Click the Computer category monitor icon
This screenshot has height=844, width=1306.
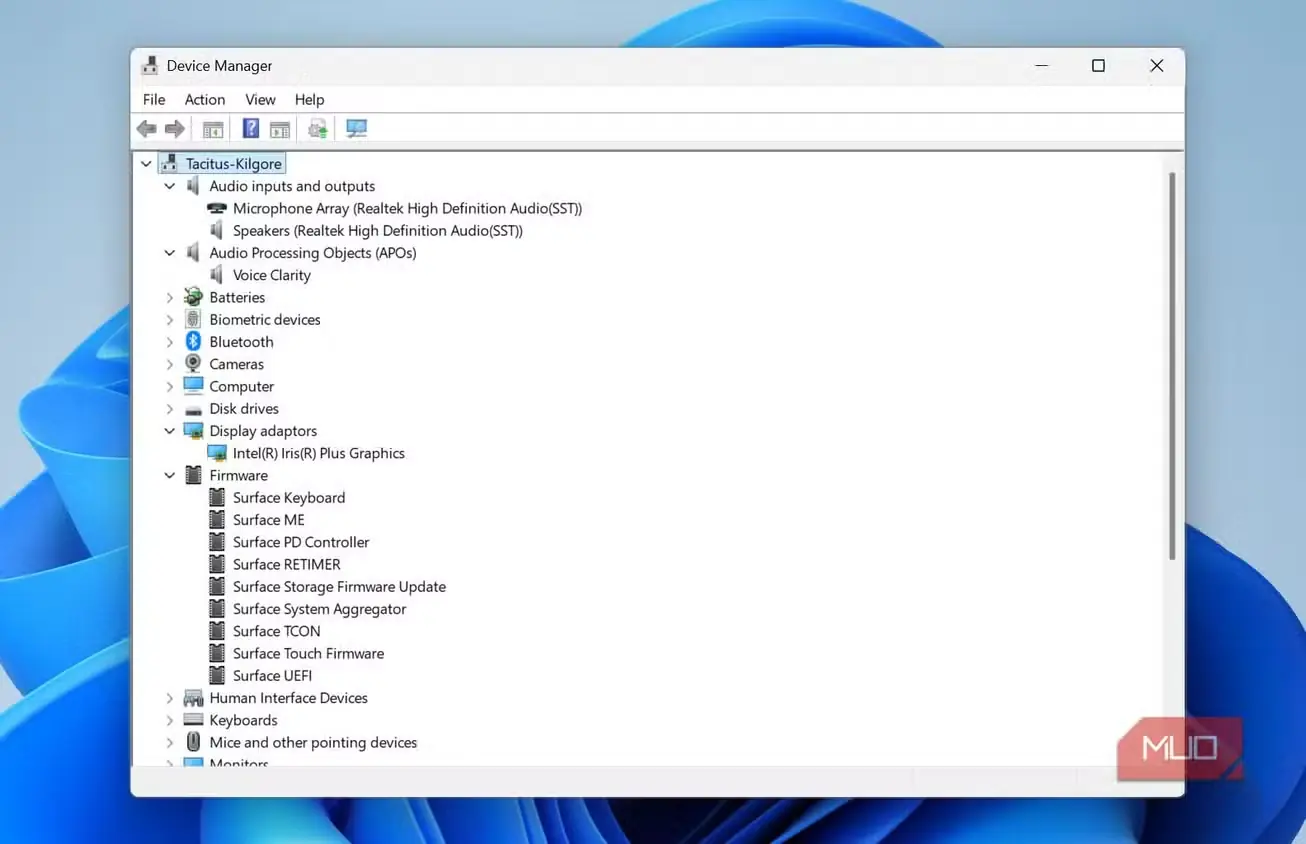pos(193,386)
